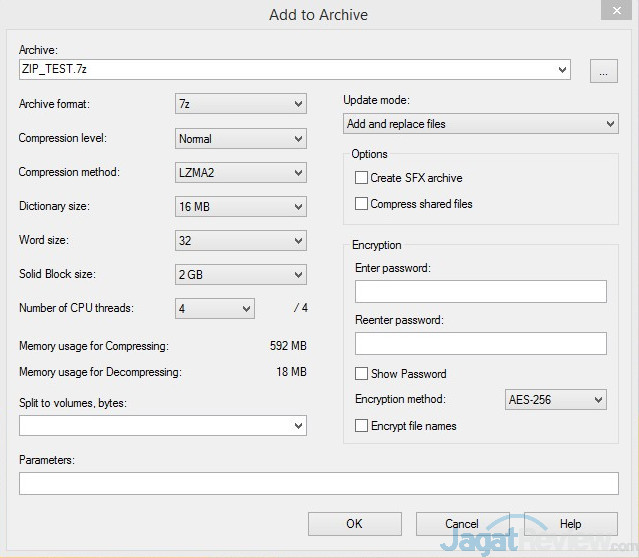Expand the Dictionary size dropdown

241,207
